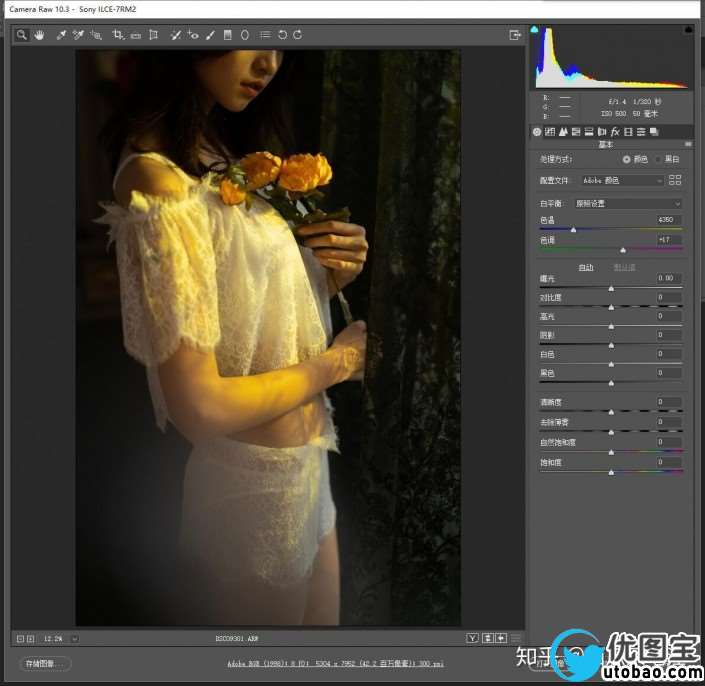This screenshot has width=705, height=686.
Task: Pick the White Balance eyedropper tool
Action: [x=61, y=35]
